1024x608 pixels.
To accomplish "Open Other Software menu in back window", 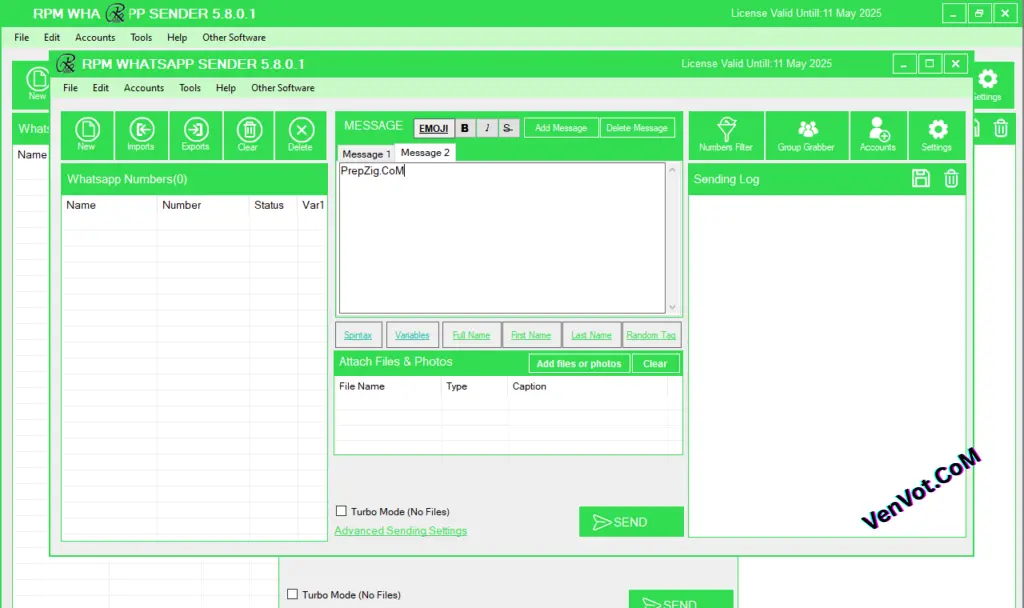I will pos(234,37).
